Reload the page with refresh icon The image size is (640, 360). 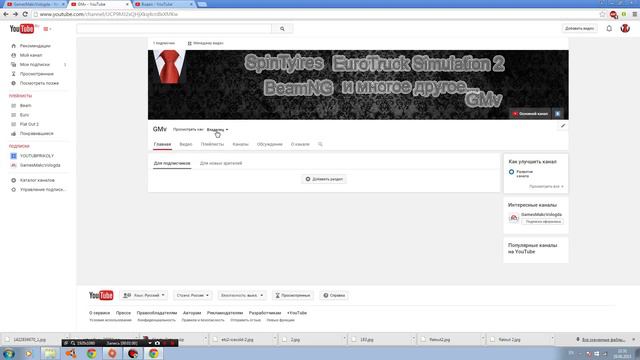[25, 14]
